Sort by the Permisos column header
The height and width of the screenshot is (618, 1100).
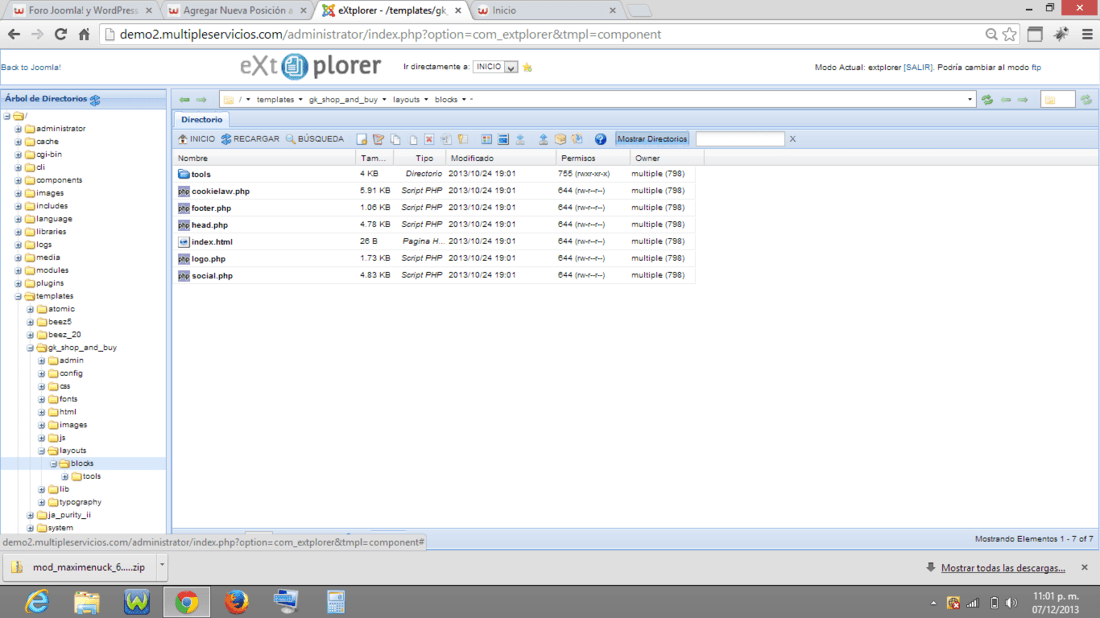(593, 159)
